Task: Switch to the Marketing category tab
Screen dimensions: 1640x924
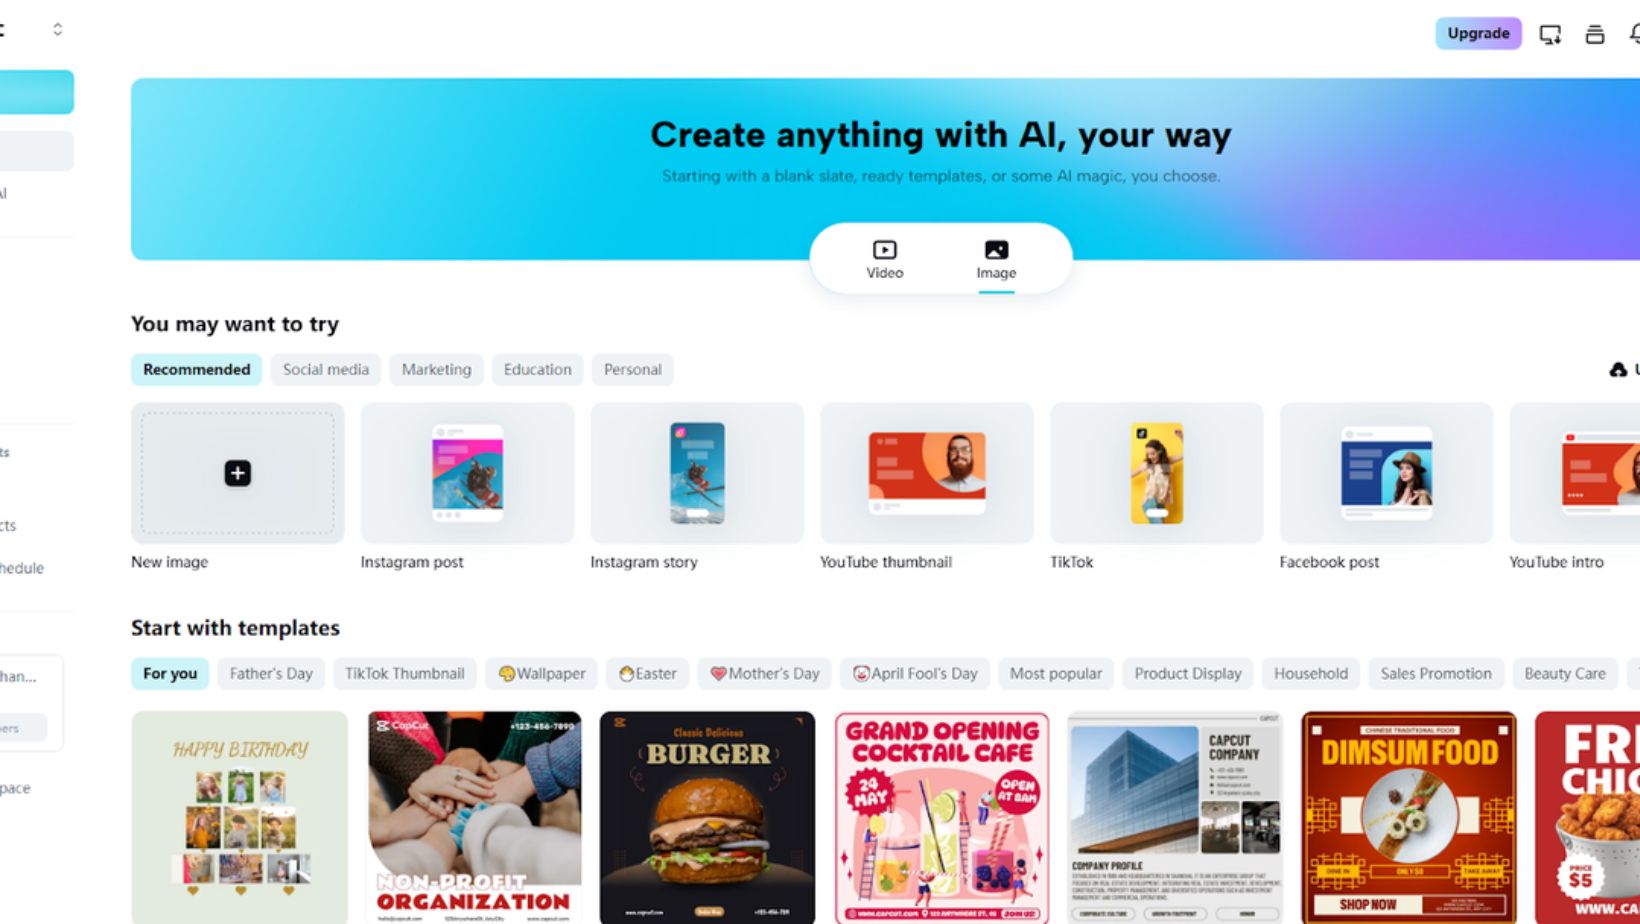Action: 437,370
